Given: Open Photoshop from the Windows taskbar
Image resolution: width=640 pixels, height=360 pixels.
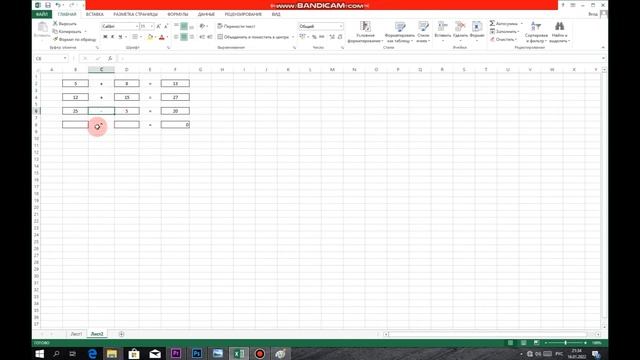Looking at the screenshot, I should pyautogui.click(x=197, y=353).
